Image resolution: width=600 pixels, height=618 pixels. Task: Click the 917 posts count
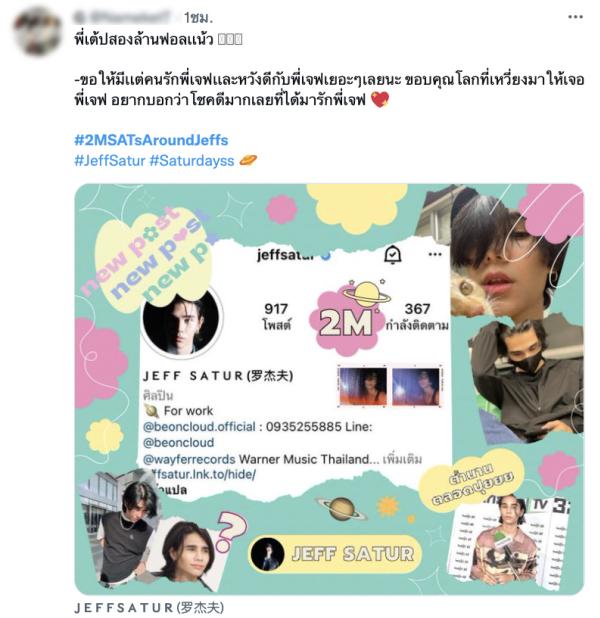276,316
